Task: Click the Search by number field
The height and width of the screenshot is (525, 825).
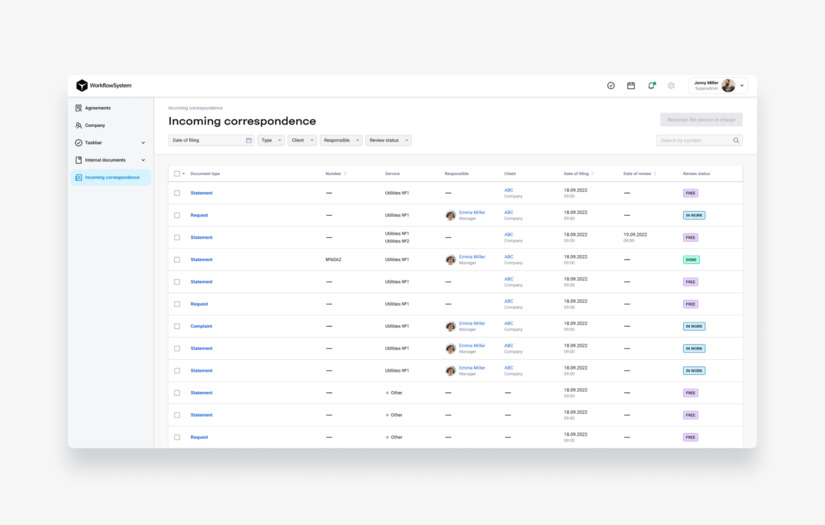Action: coord(693,141)
